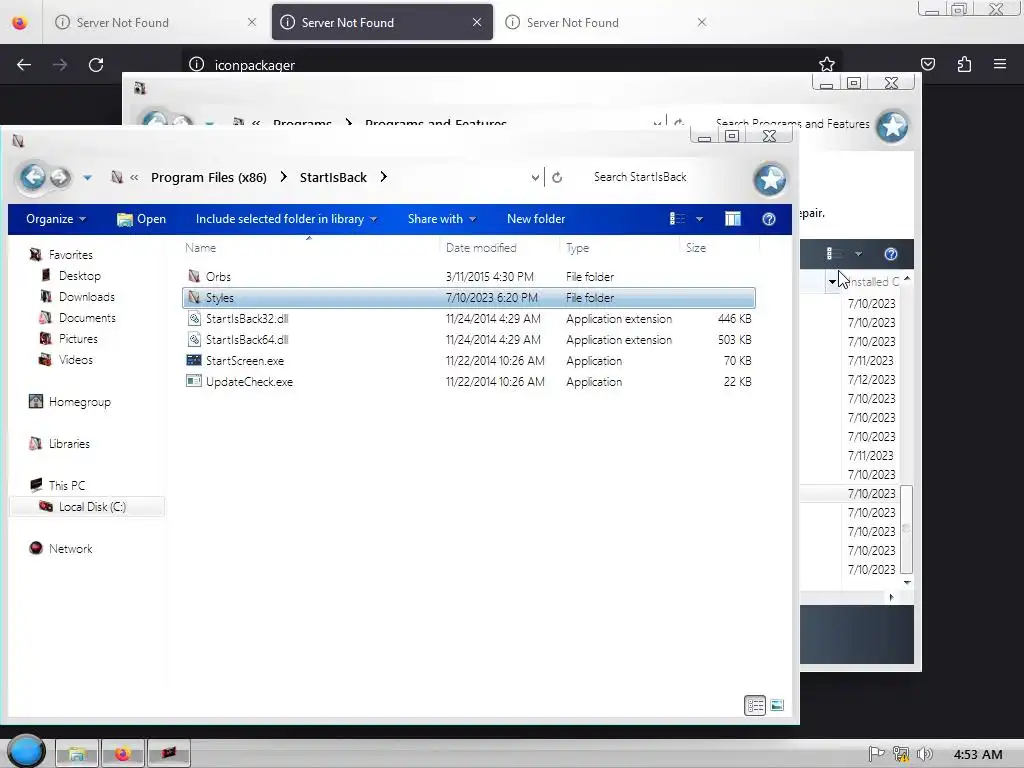
Task: Click Search Programs and Features field
Action: click(792, 123)
